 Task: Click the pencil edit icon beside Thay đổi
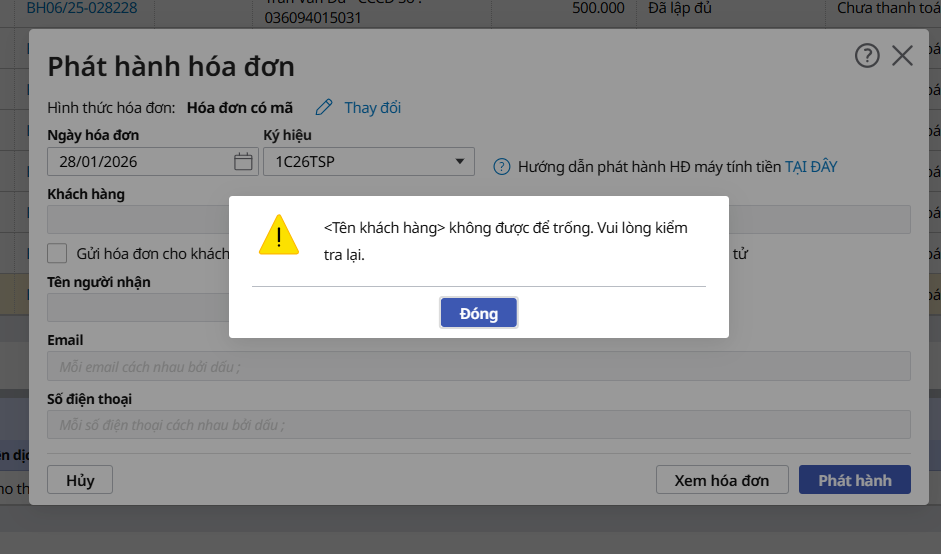324,108
